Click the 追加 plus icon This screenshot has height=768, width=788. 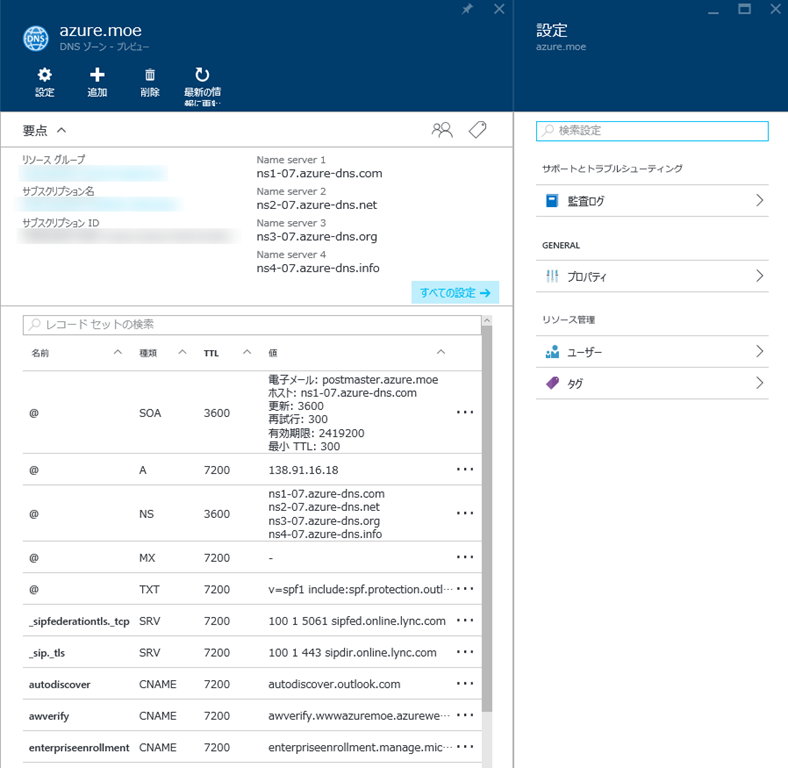coord(97,75)
